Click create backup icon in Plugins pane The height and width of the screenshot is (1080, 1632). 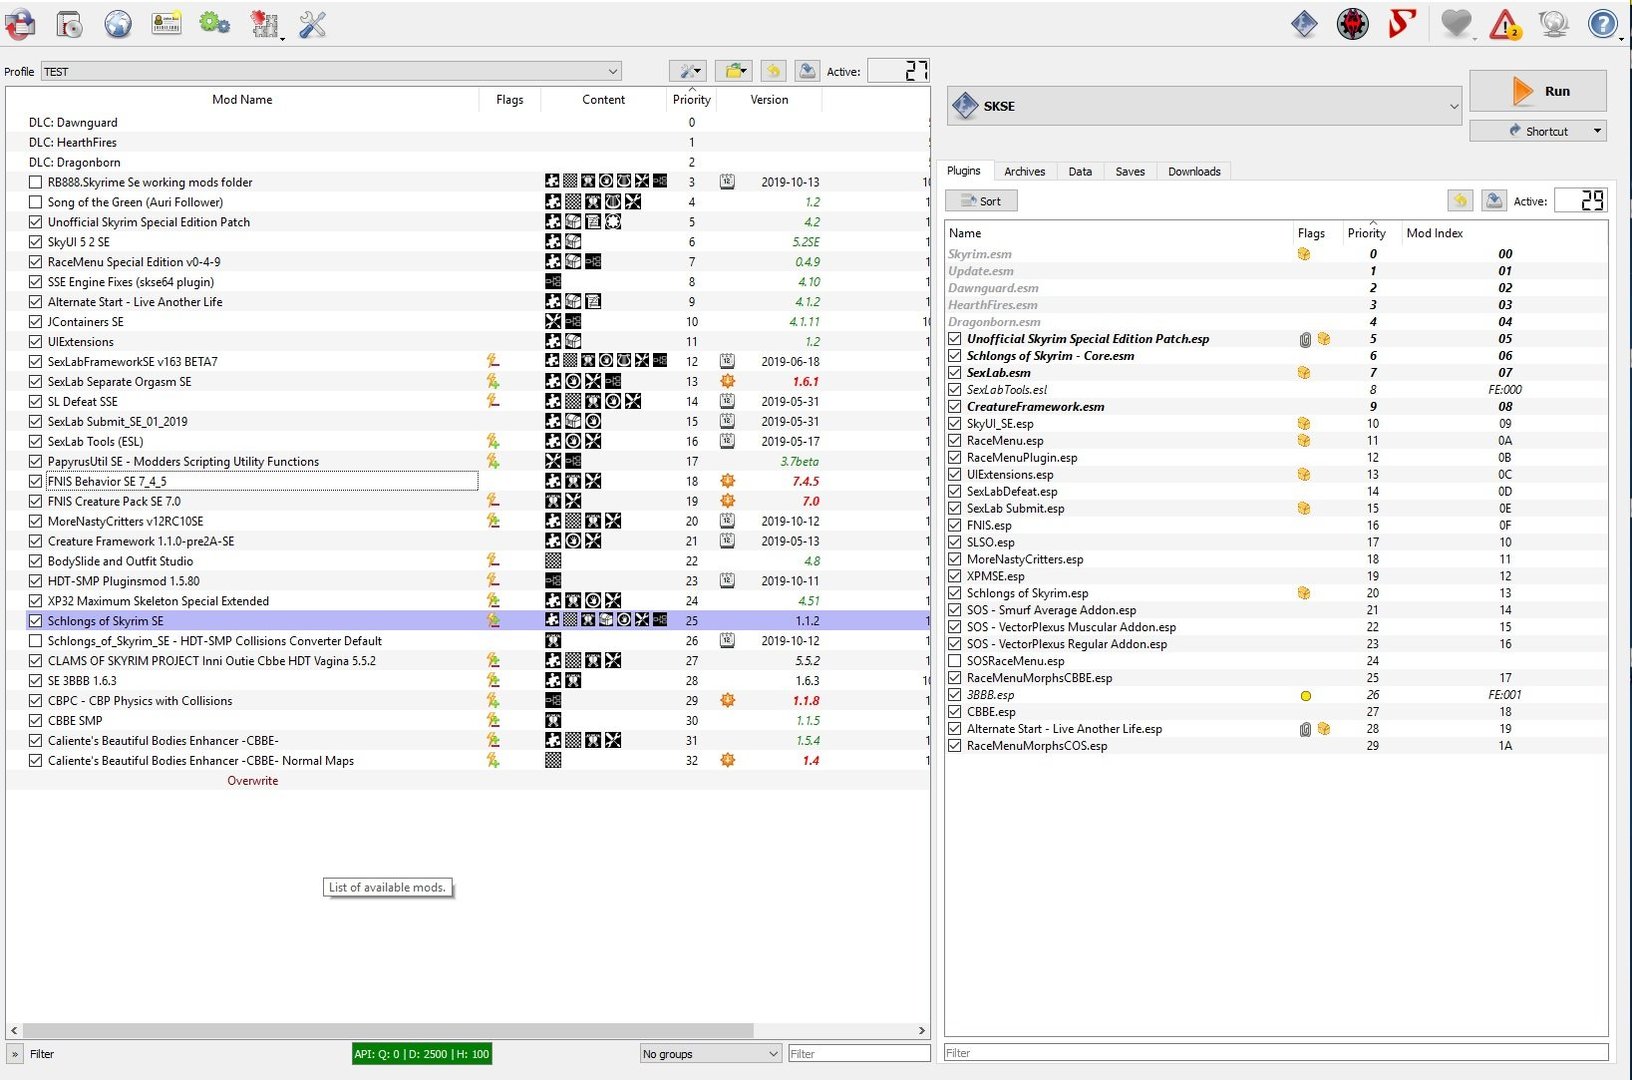click(1494, 201)
